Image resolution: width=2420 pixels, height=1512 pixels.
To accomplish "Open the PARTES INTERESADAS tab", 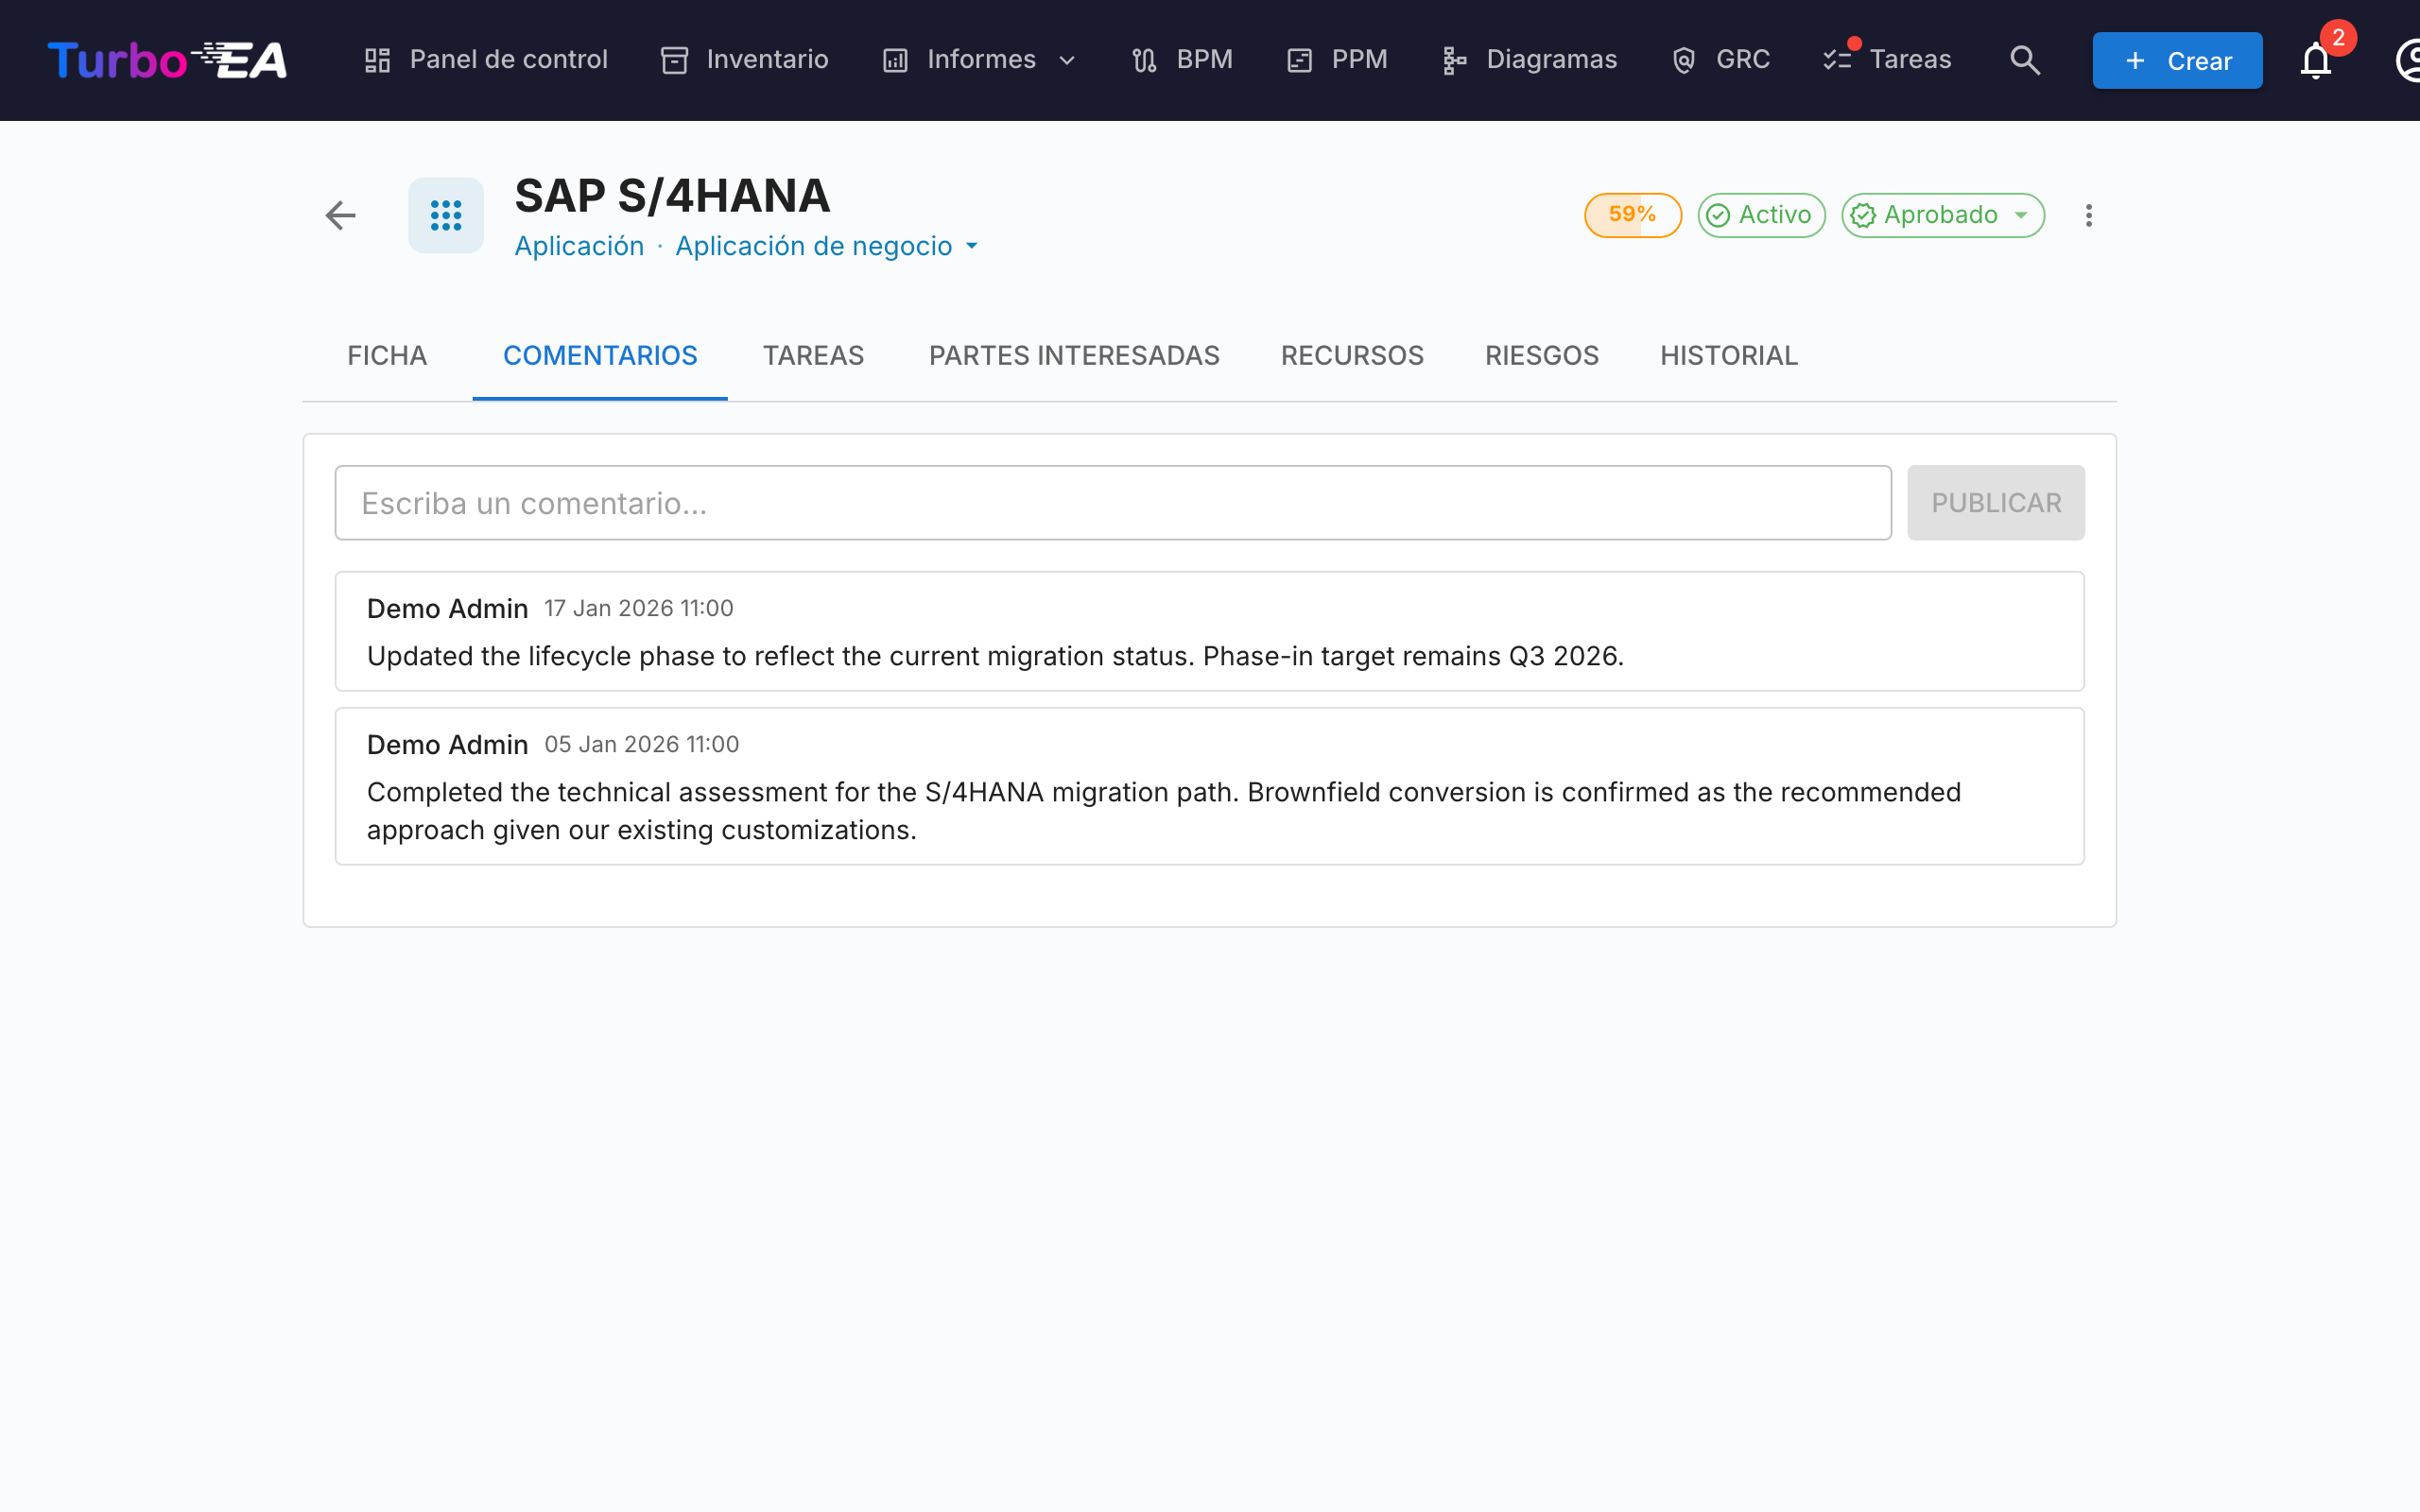I will [x=1074, y=356].
